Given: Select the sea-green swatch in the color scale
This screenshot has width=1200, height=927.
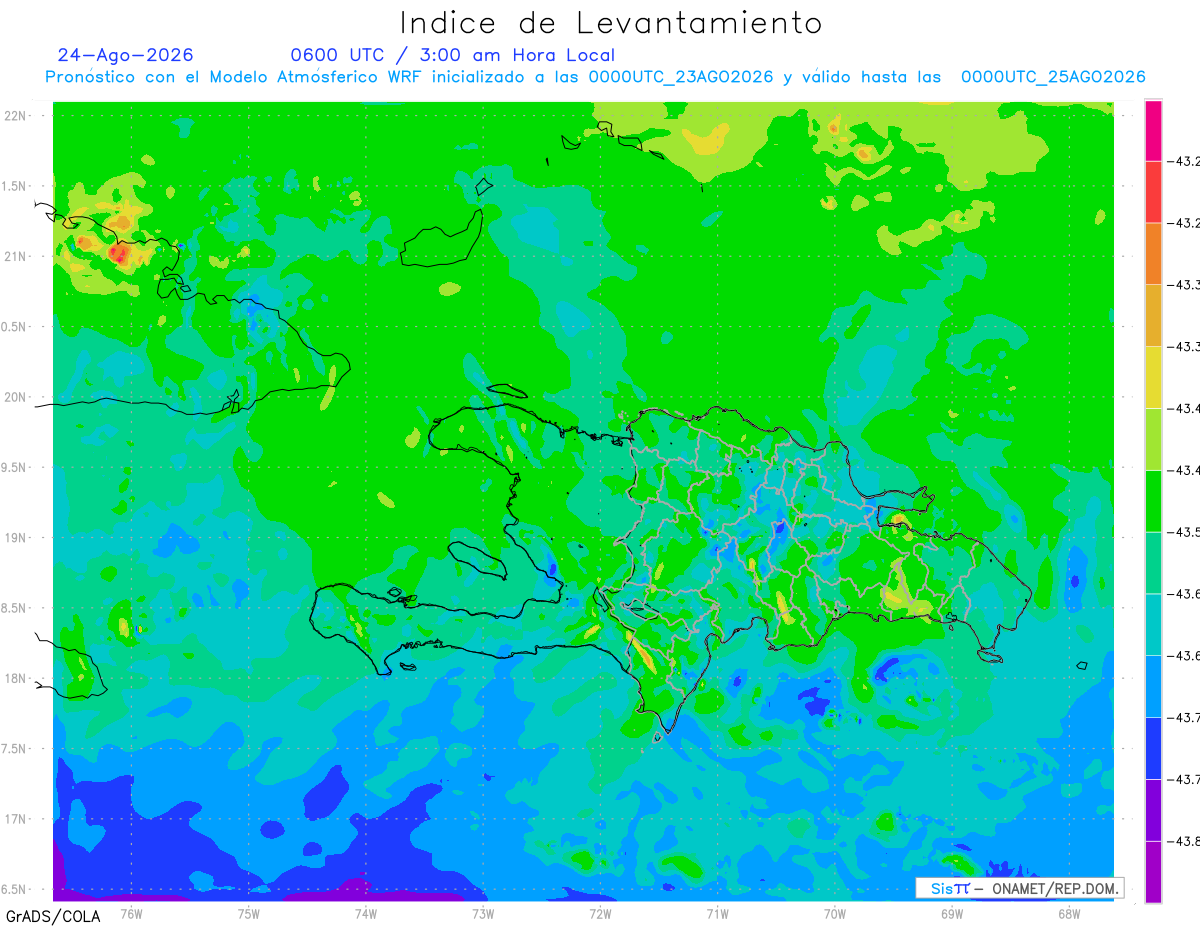Looking at the screenshot, I should (x=1153, y=563).
